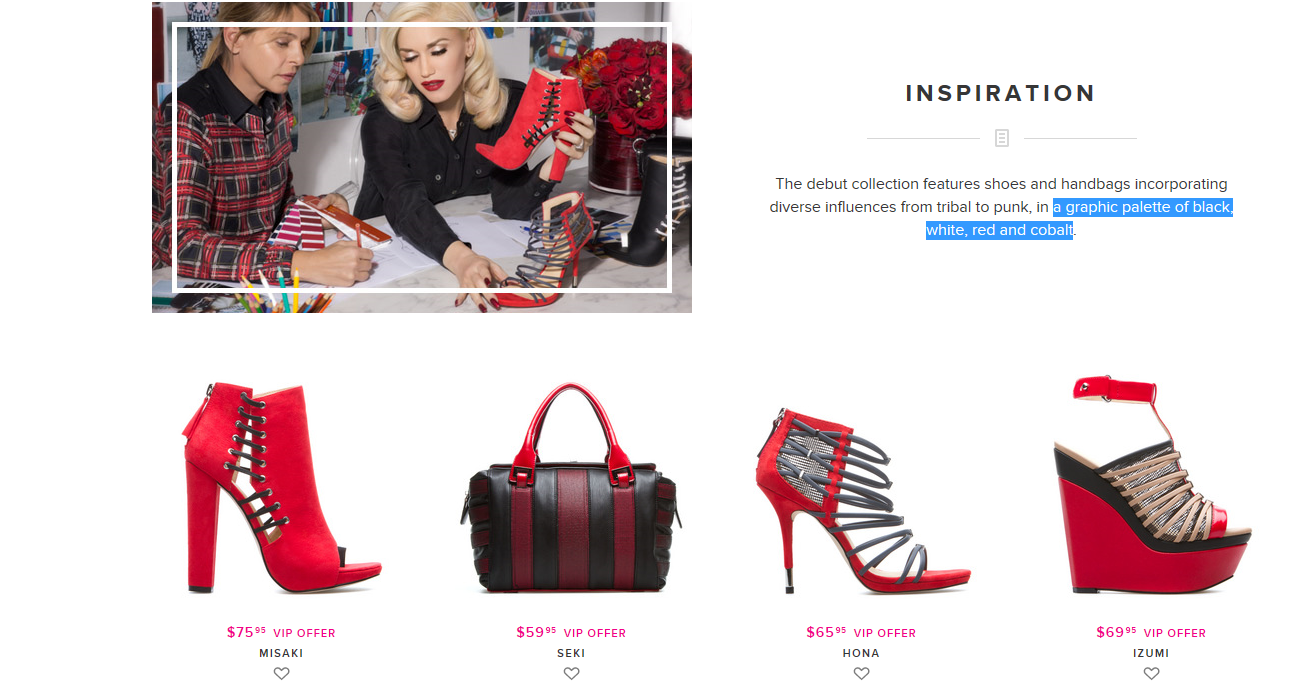
Task: Select the IZUMI product title
Action: tap(1151, 653)
